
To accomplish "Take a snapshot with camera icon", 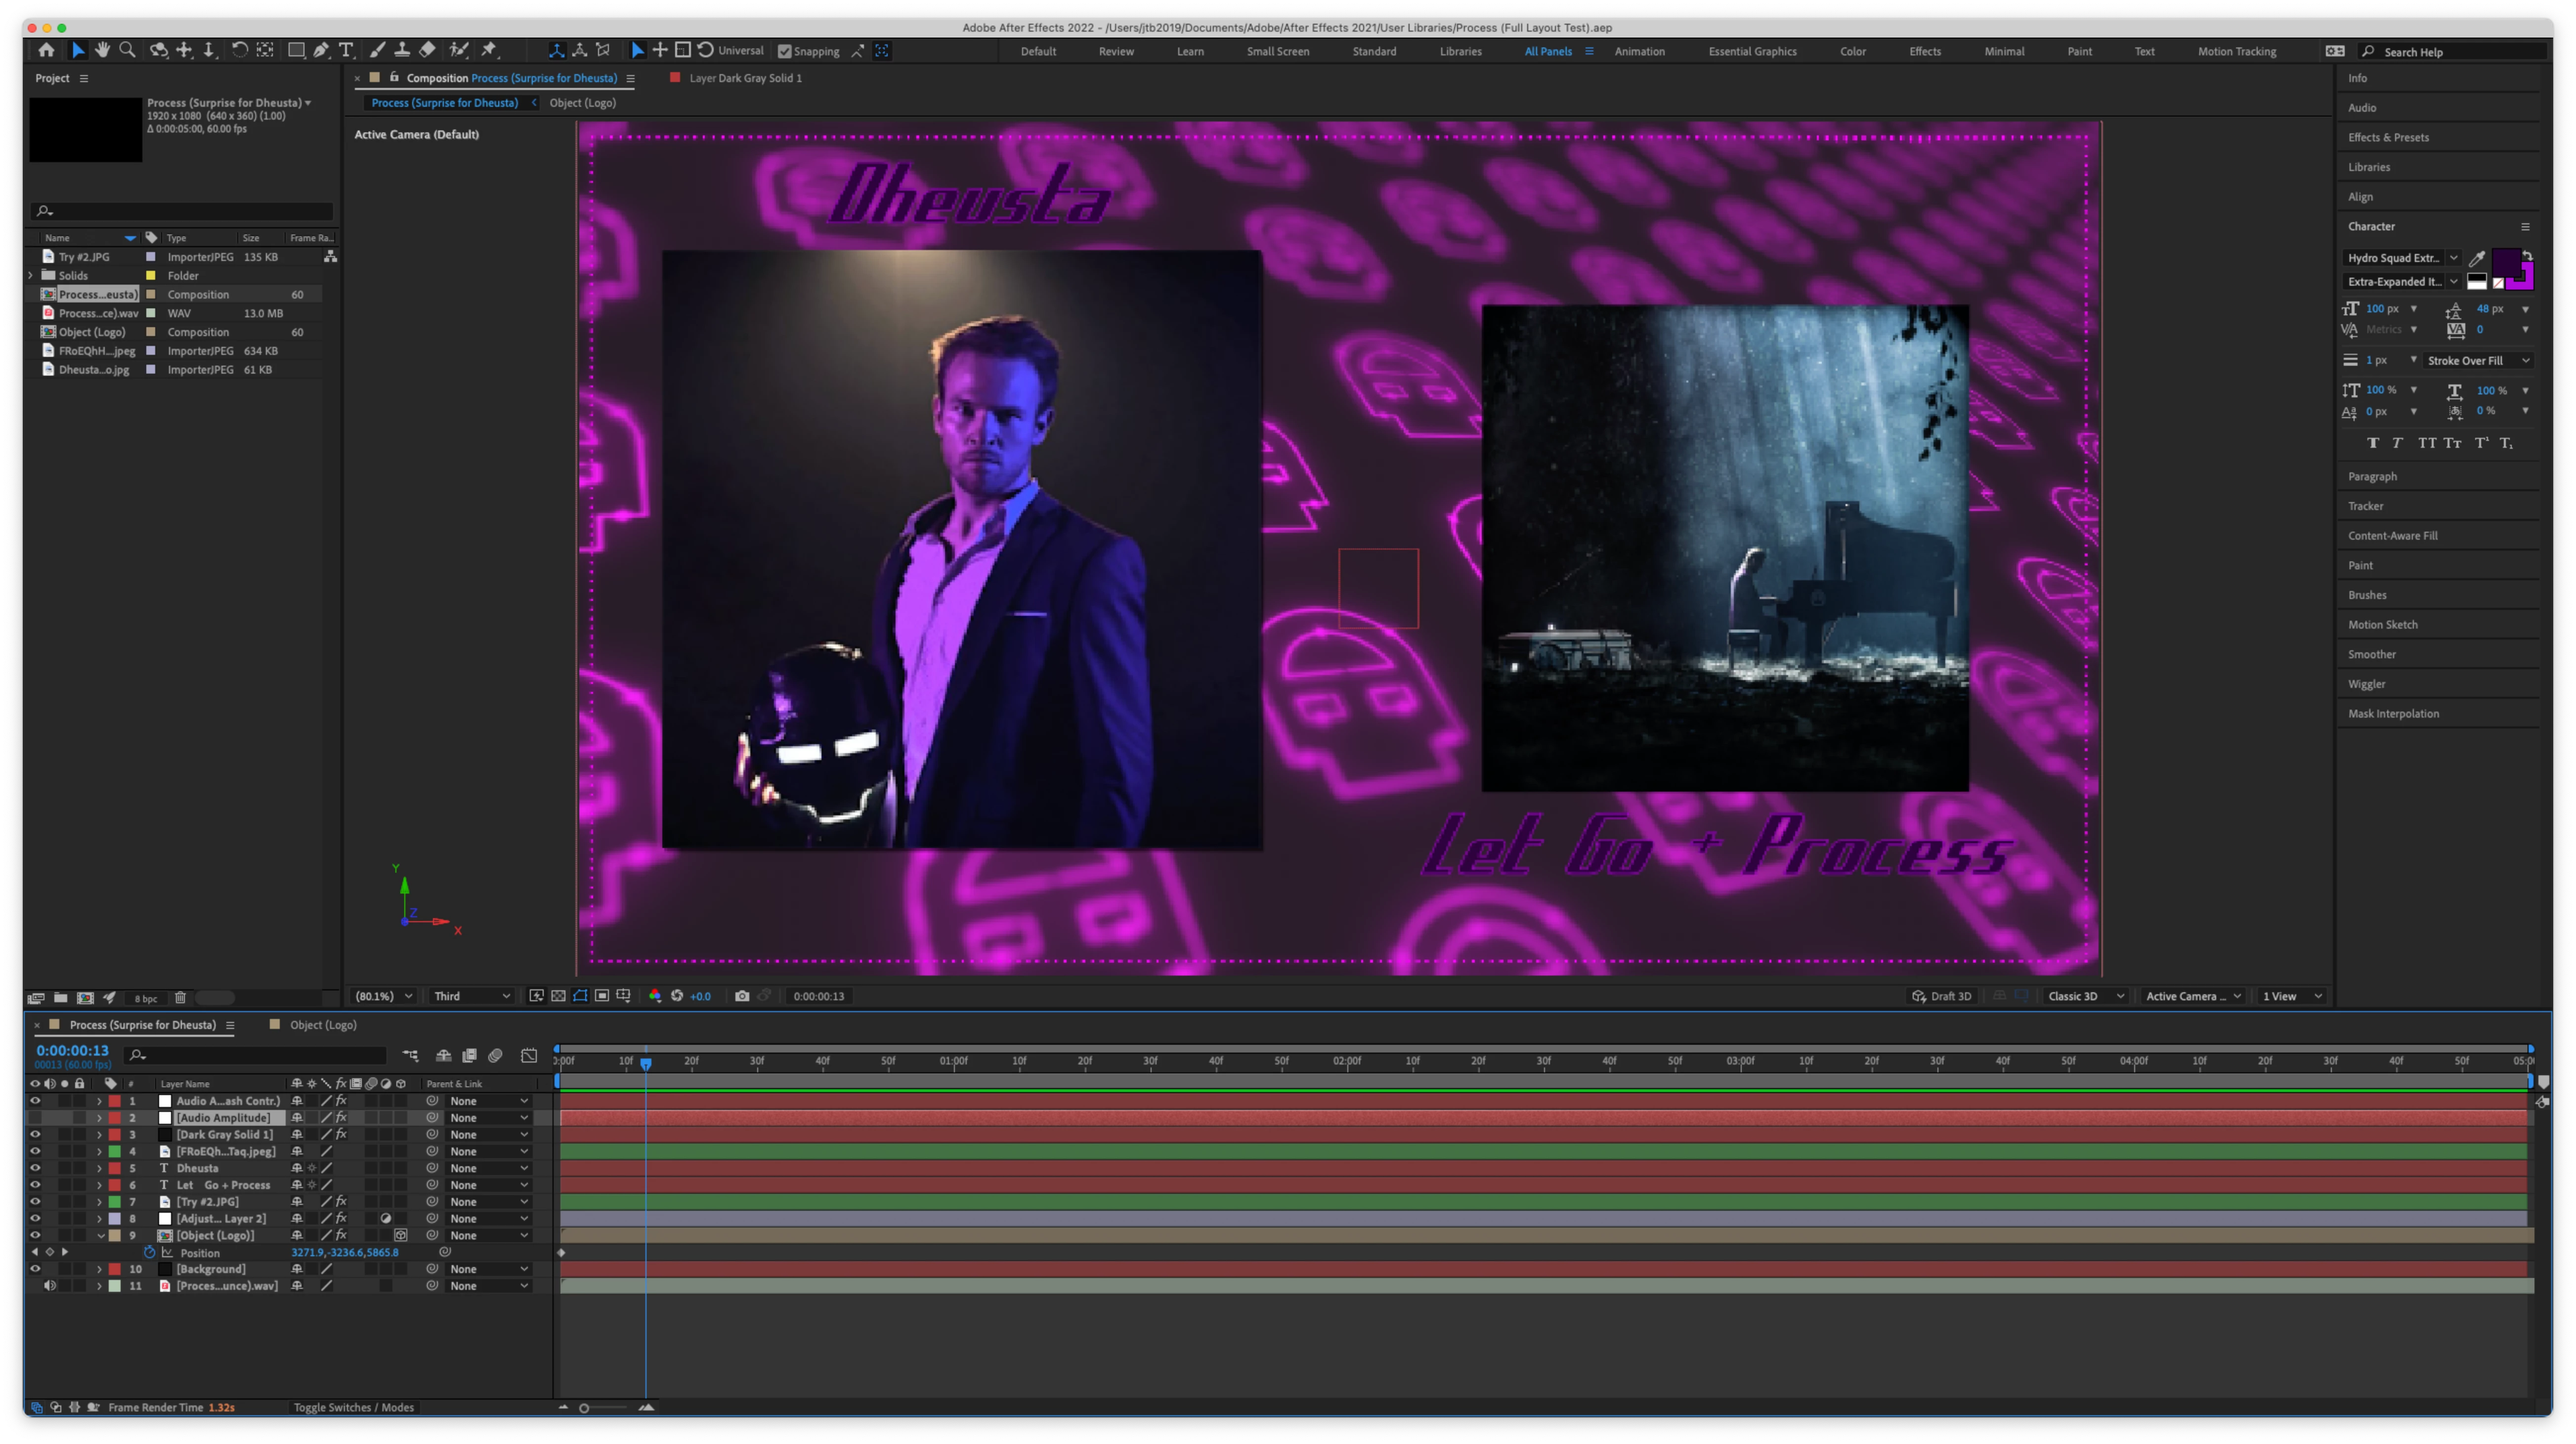I will pos(742,996).
